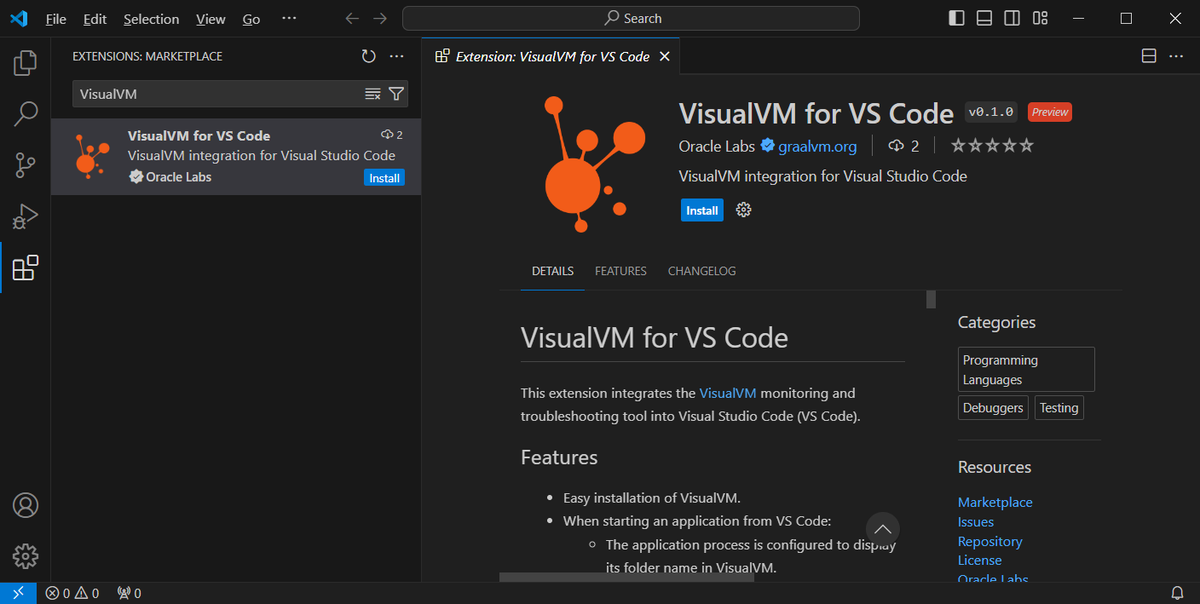Install extension from the details page
Viewport: 1200px width, 604px height.
tap(702, 210)
